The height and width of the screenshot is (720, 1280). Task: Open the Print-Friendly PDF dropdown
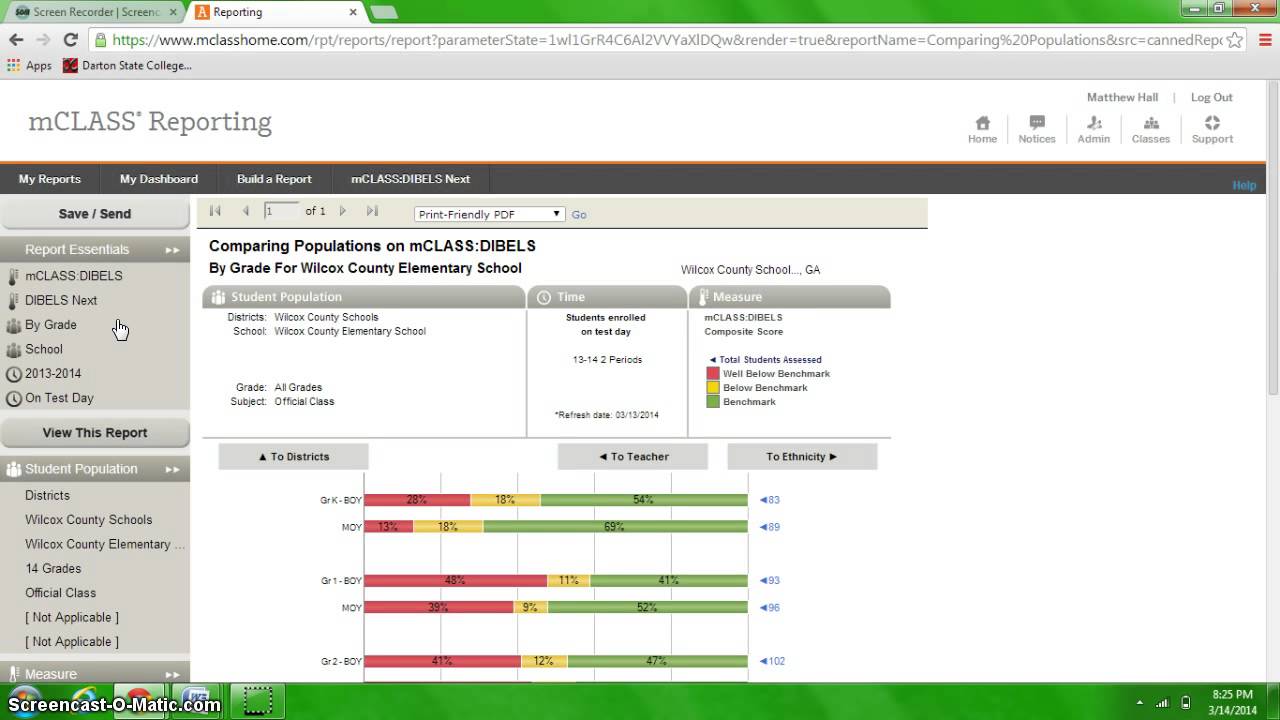coord(490,214)
